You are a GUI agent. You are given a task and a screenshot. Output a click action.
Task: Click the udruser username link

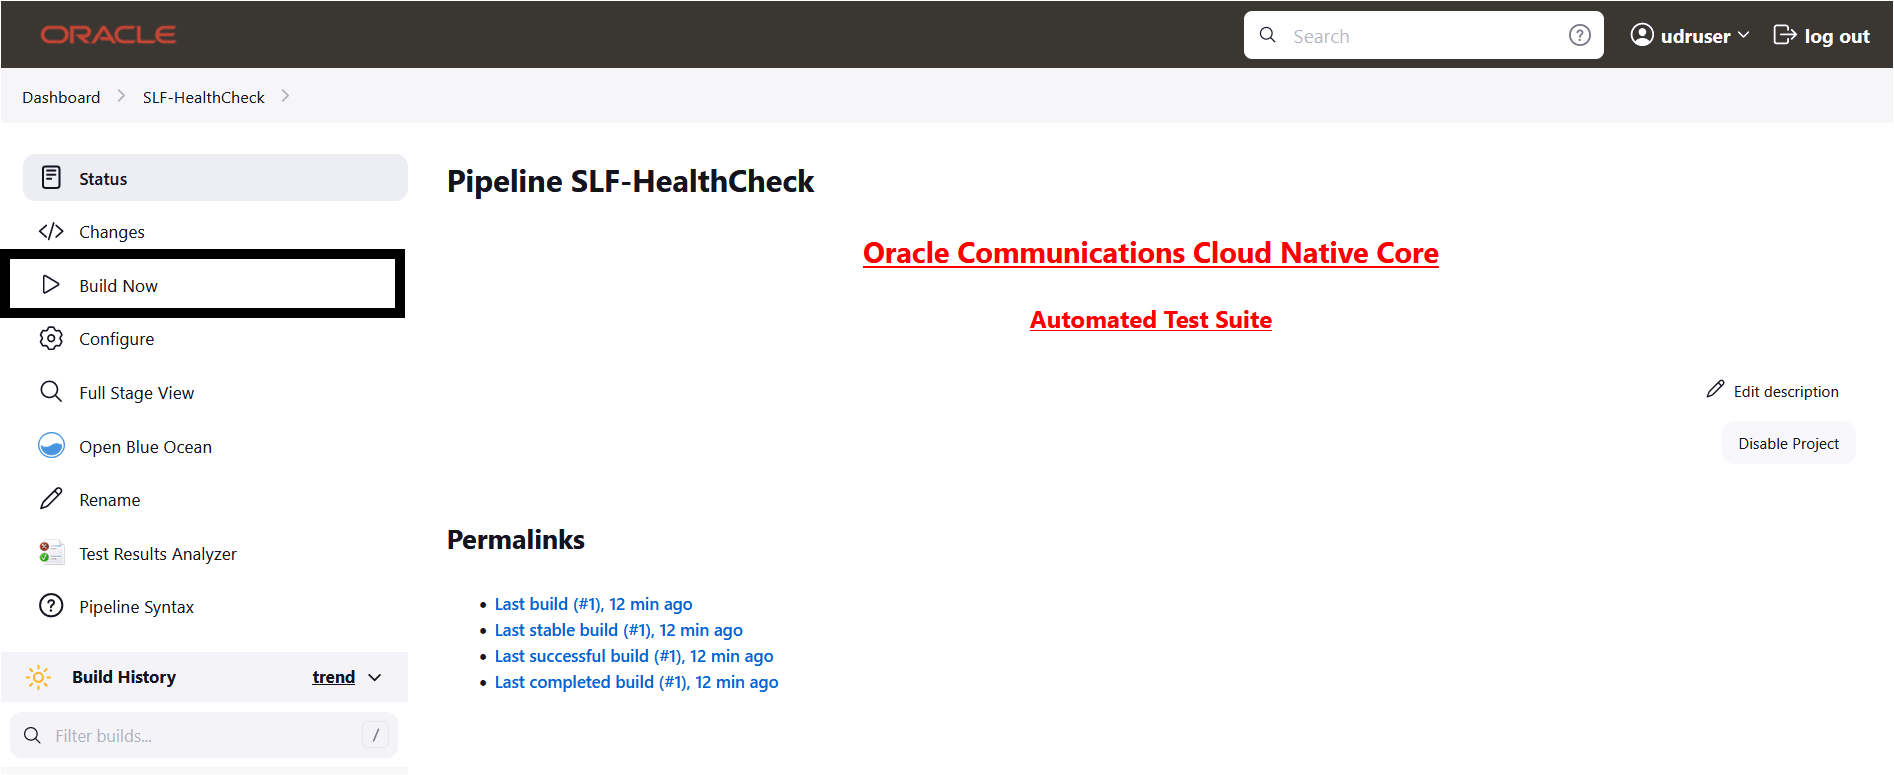coord(1695,36)
